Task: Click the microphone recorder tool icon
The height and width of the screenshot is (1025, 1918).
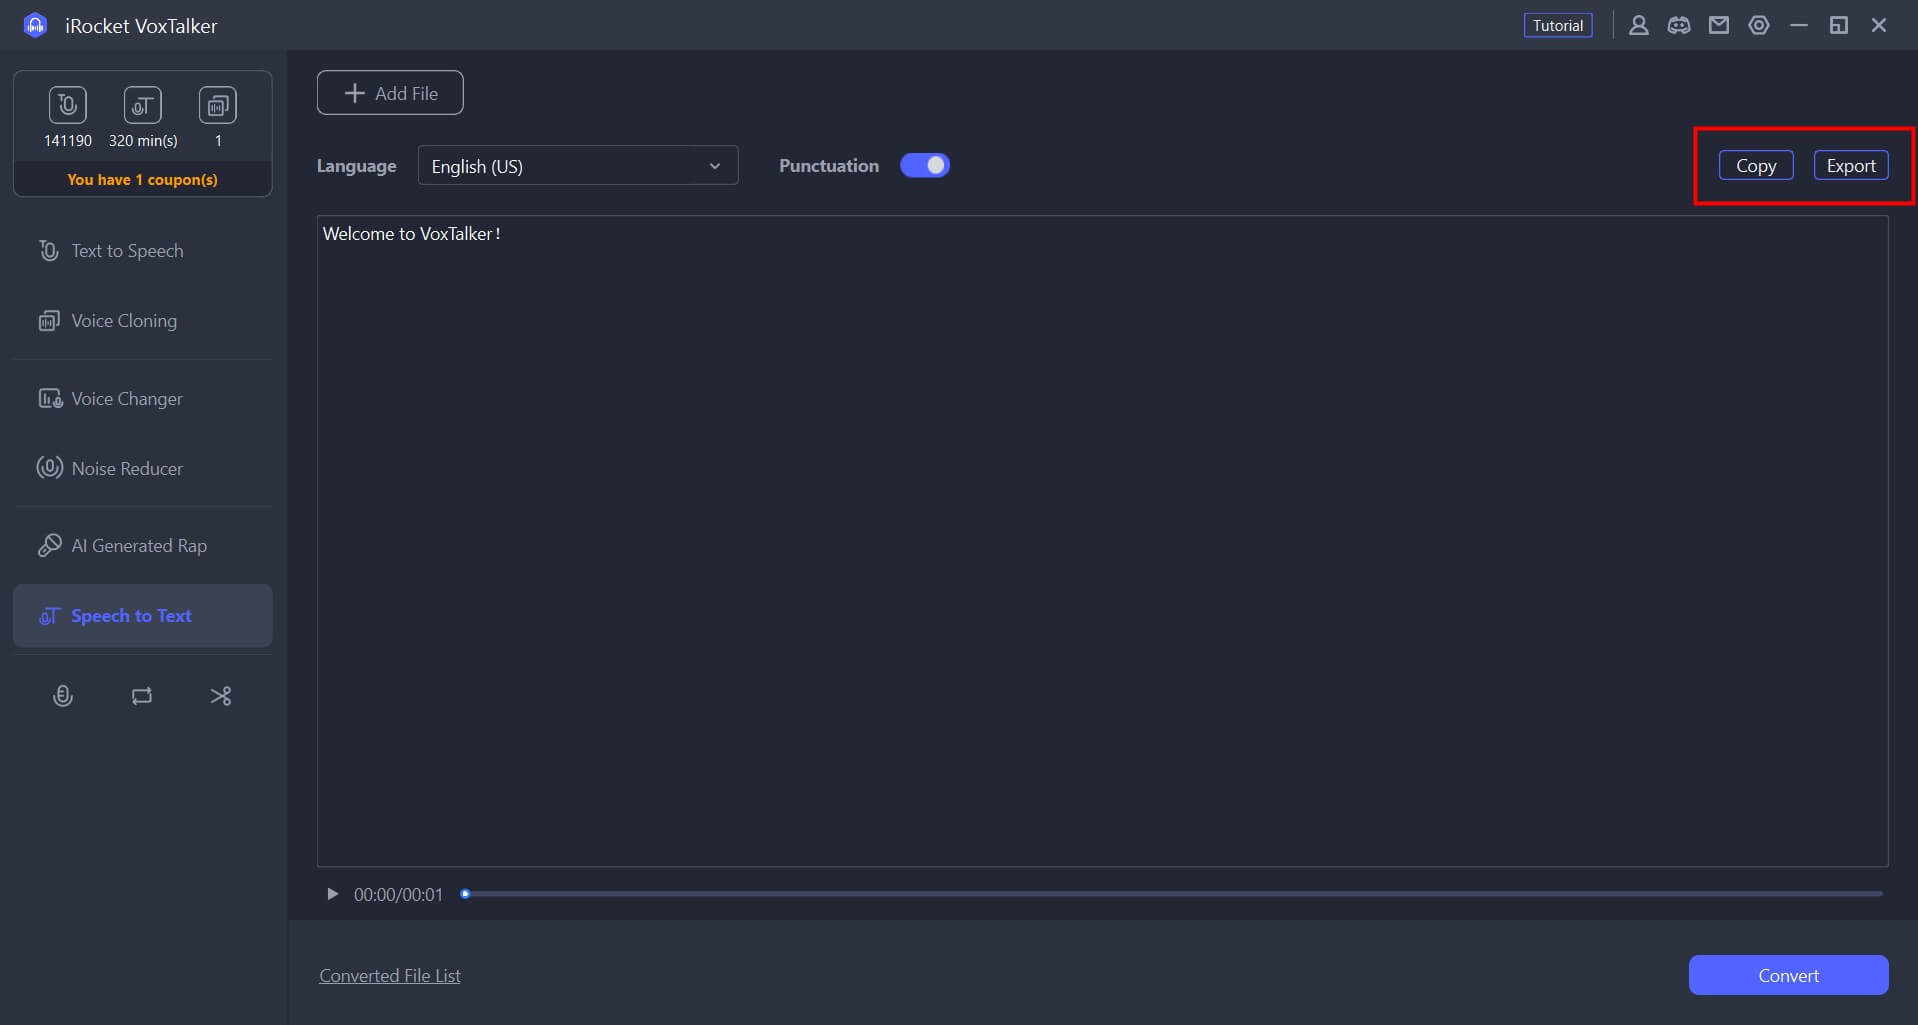Action: [x=62, y=696]
